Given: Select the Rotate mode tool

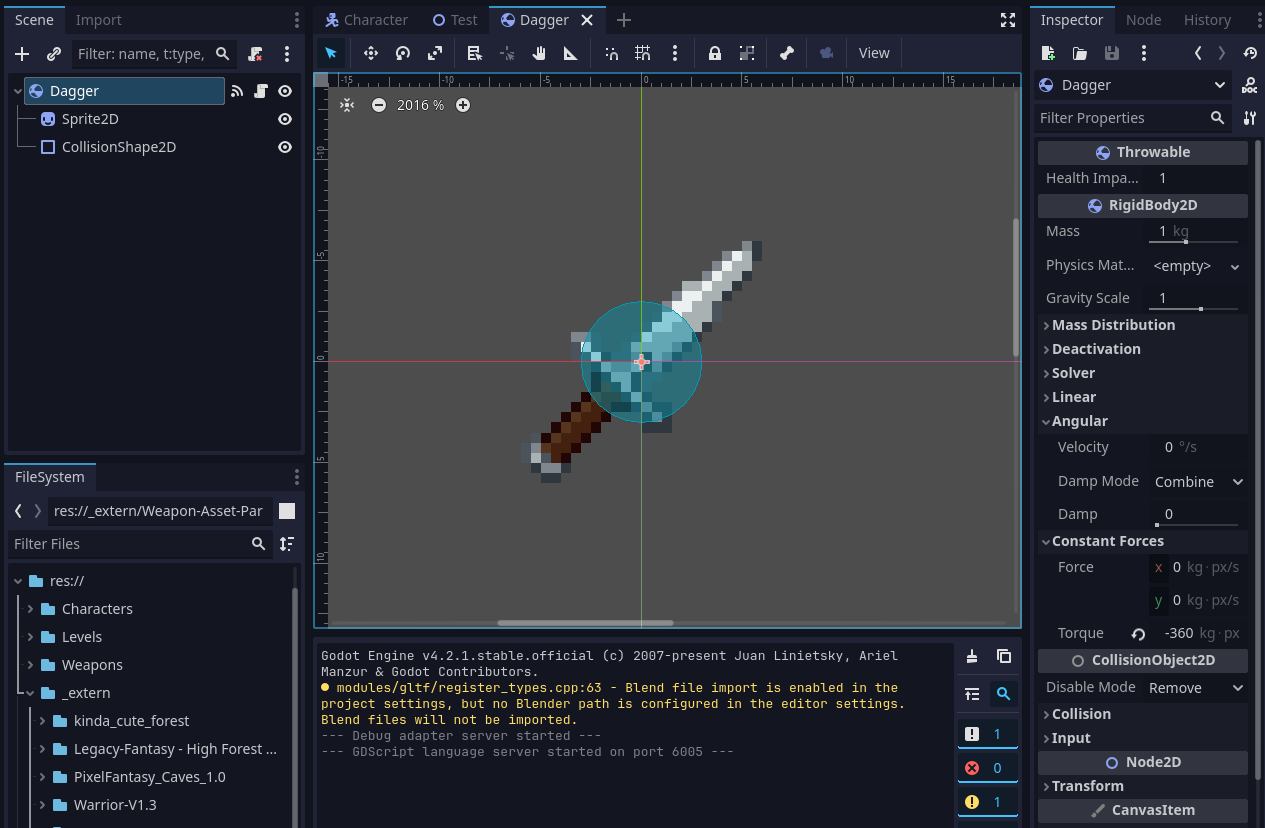Looking at the screenshot, I should [x=402, y=53].
